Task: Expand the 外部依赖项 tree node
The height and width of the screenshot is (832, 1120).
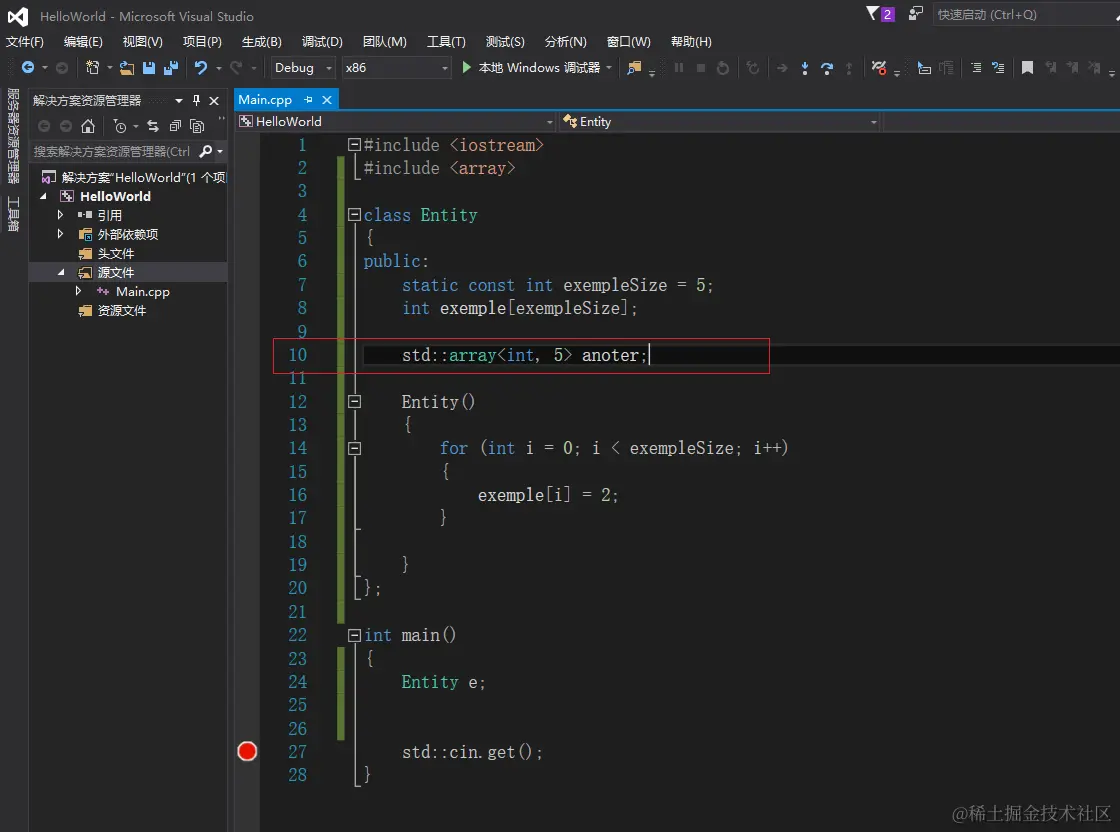Action: tap(61, 234)
